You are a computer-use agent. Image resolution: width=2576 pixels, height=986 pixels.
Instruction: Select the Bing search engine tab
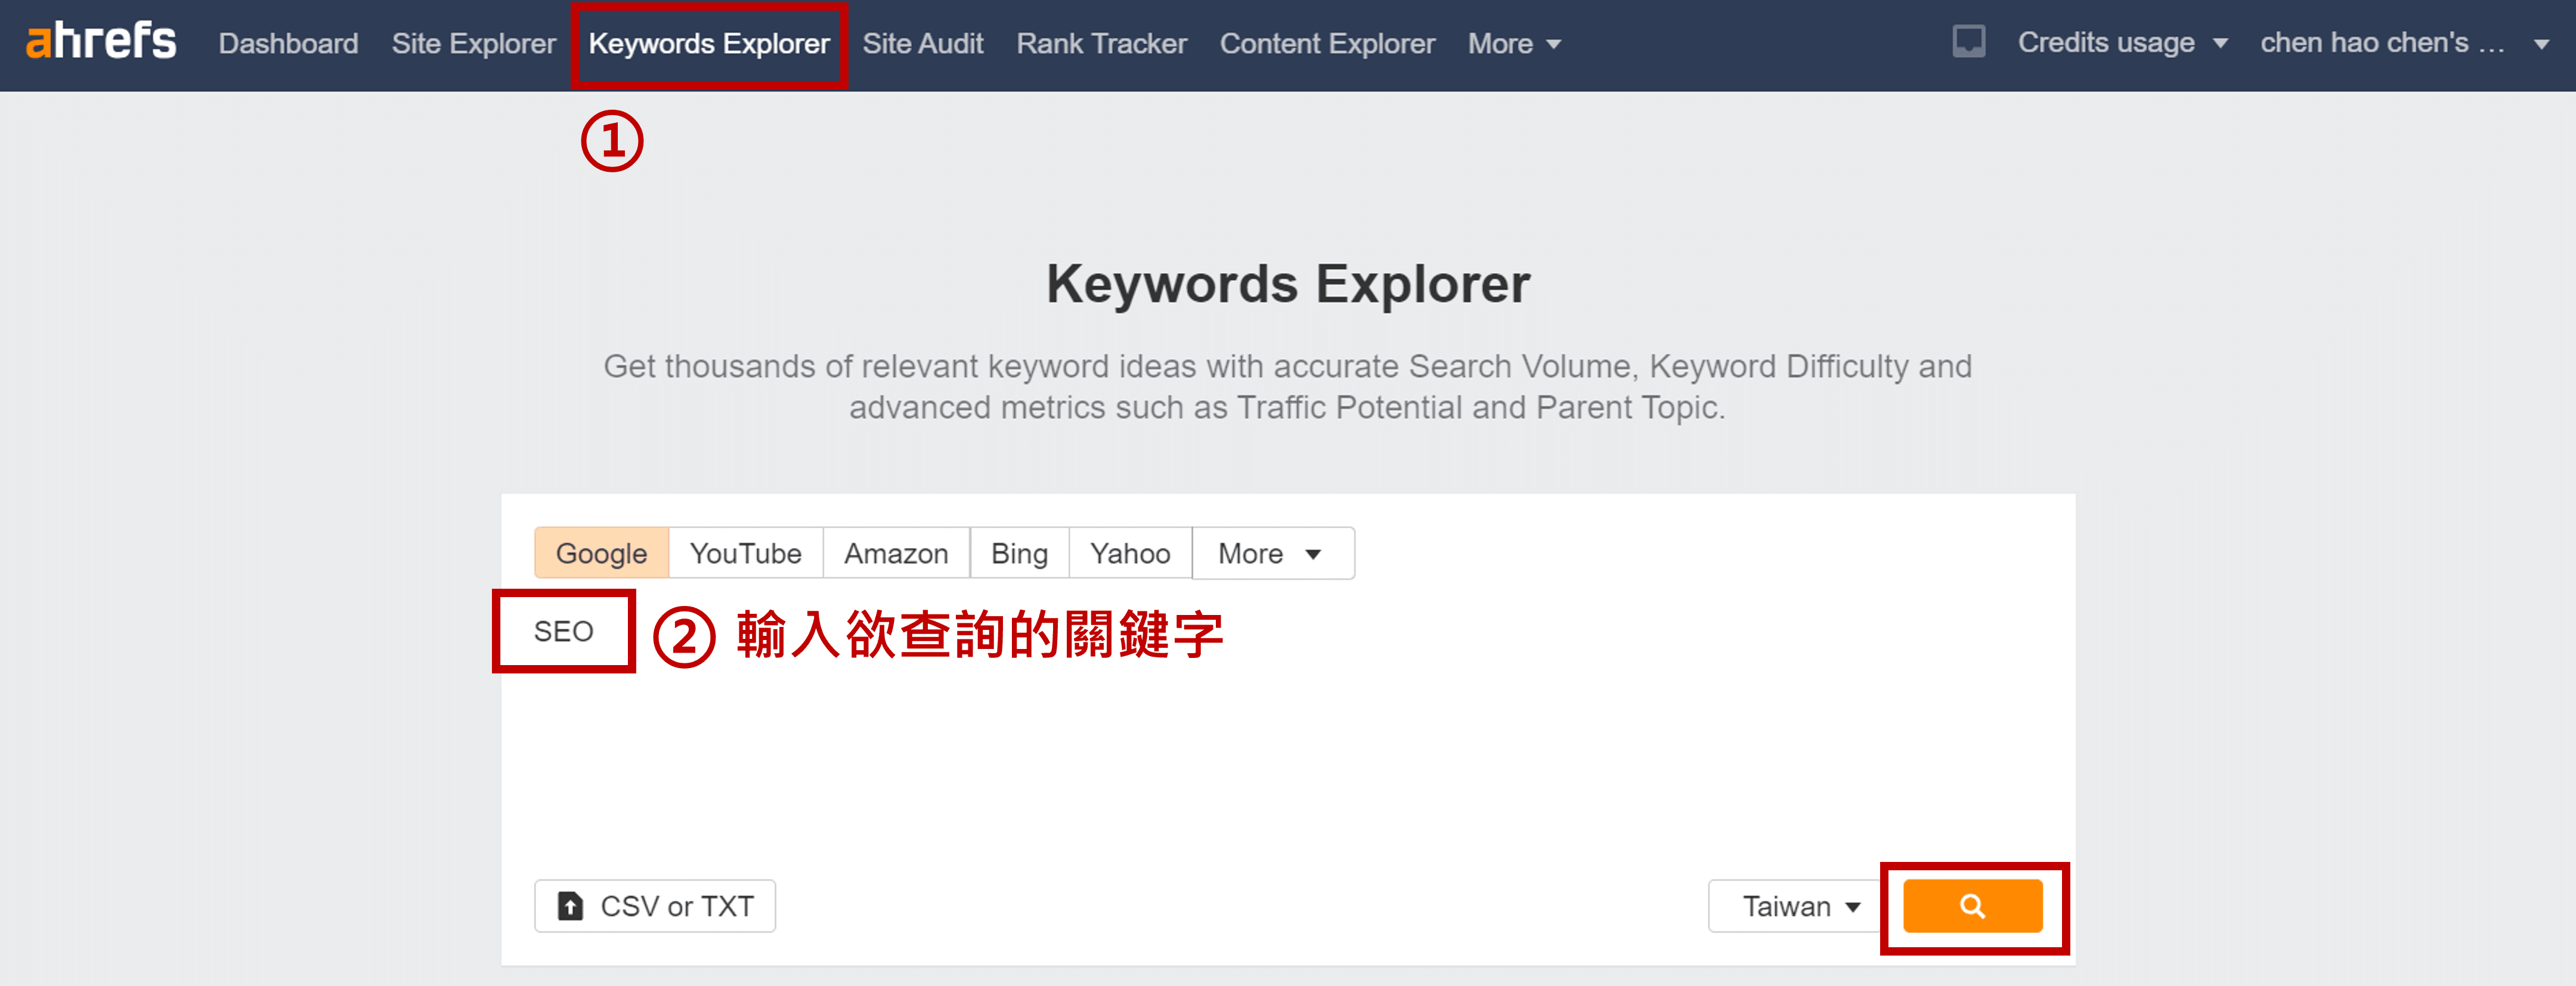pos(1018,553)
